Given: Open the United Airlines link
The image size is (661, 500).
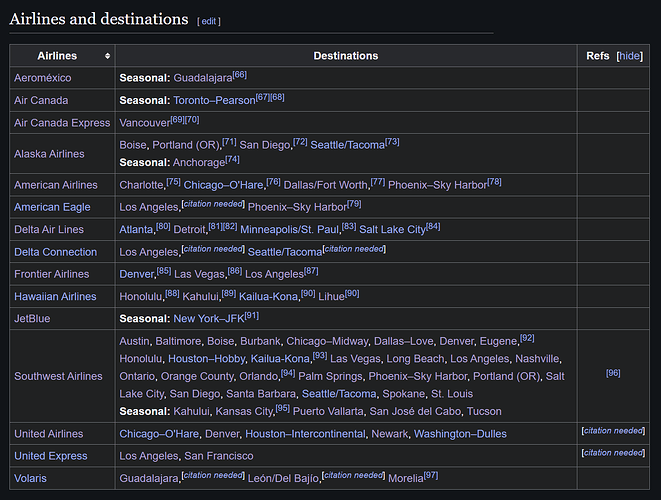Looking at the screenshot, I should 49,434.
